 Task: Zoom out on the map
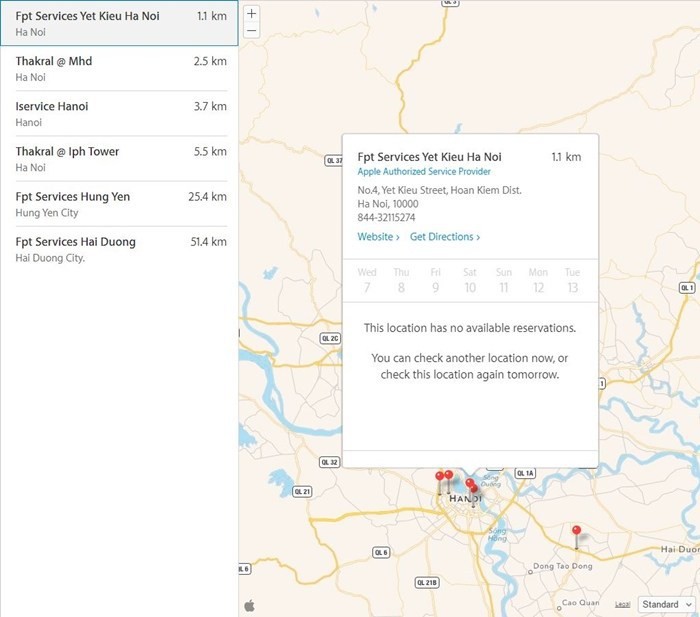[251, 30]
